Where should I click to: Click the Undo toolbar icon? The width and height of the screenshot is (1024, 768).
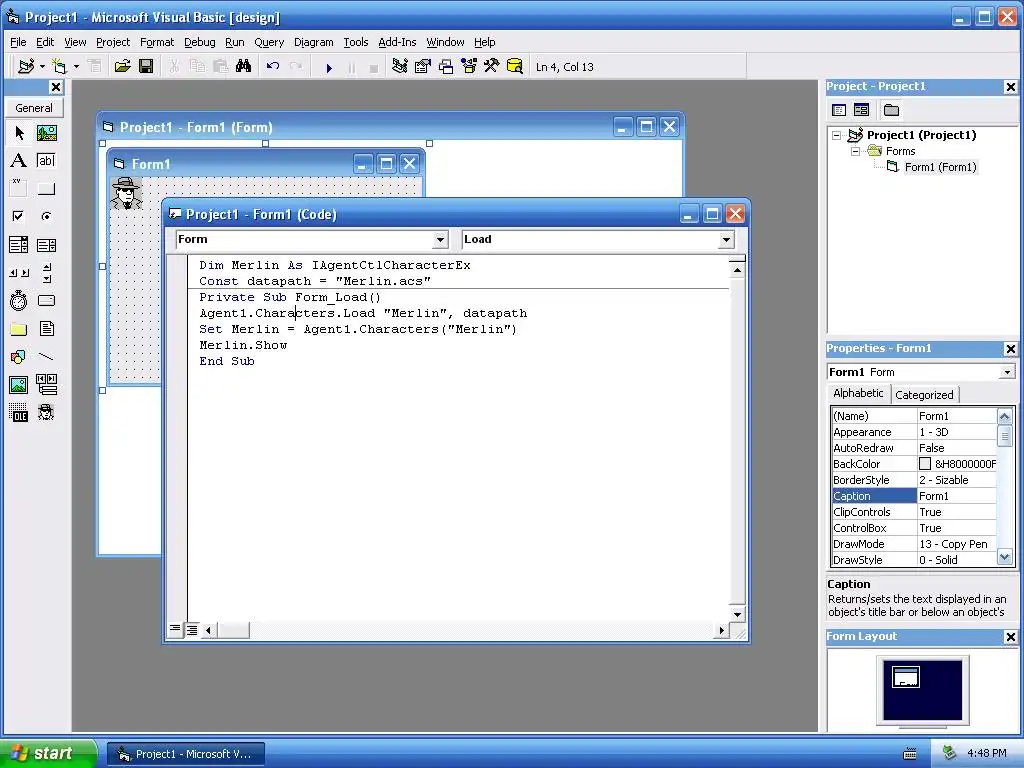pos(273,67)
